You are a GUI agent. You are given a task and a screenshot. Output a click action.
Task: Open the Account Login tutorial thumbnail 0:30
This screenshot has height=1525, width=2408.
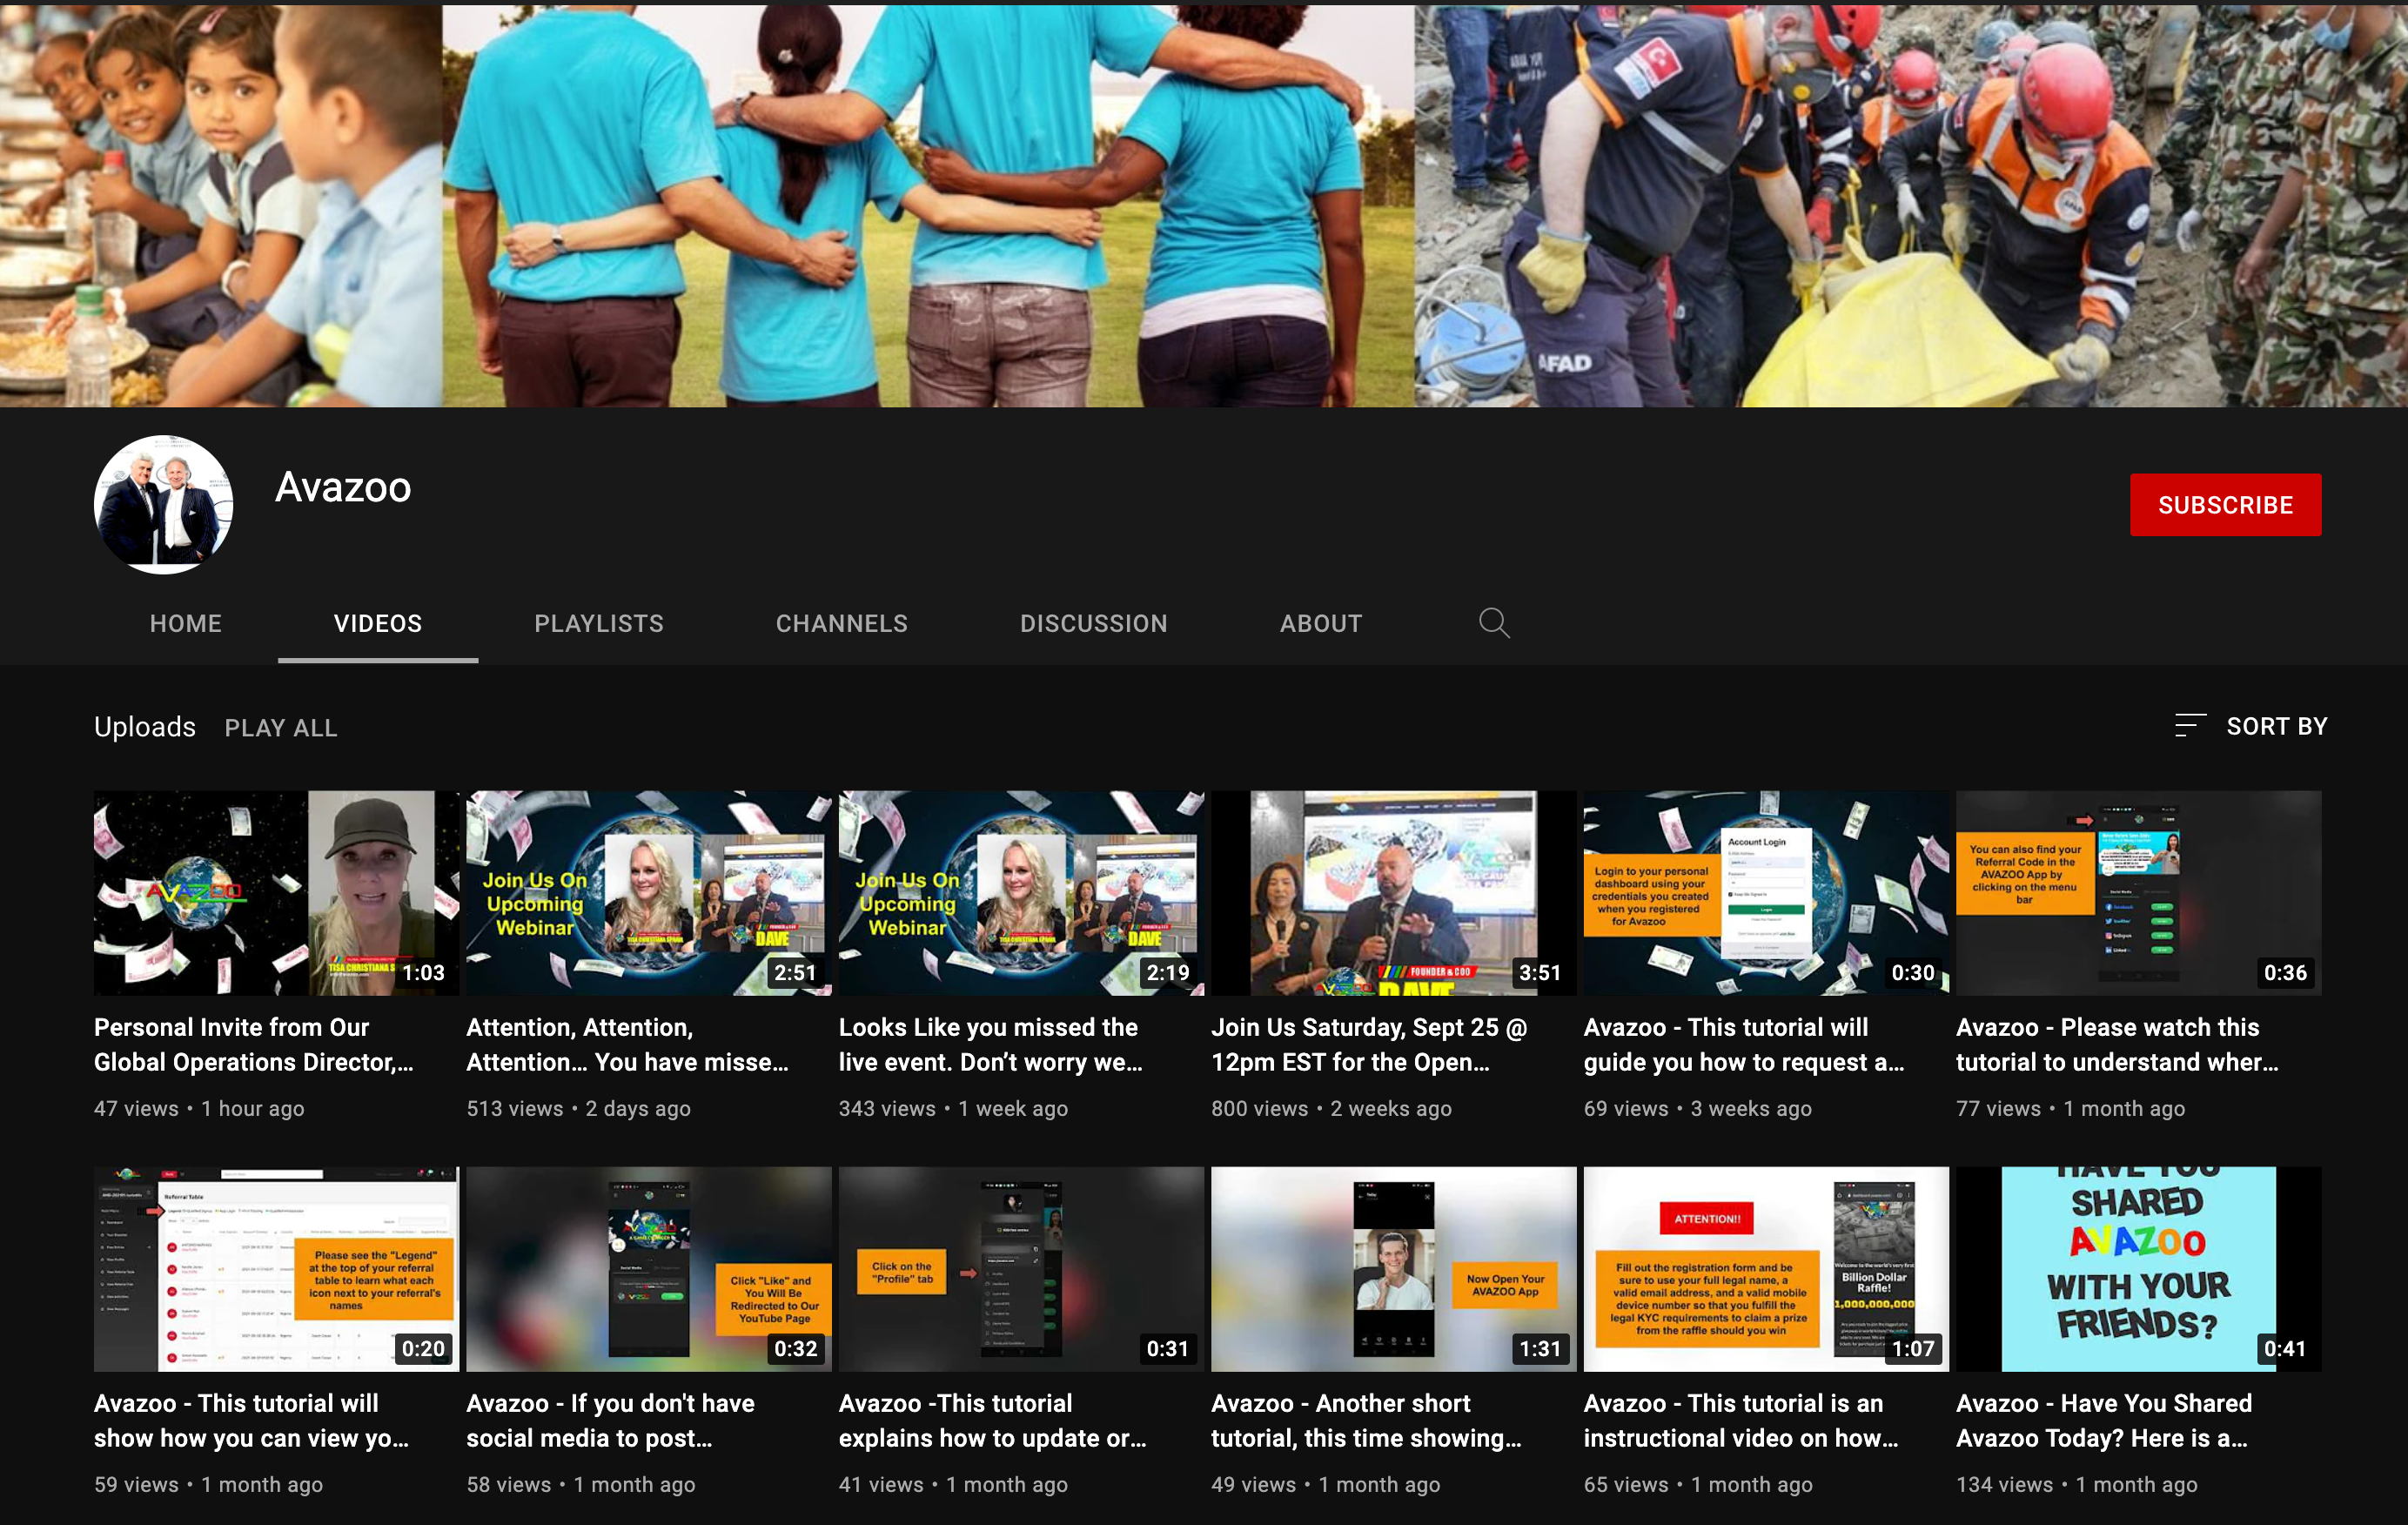[1766, 893]
